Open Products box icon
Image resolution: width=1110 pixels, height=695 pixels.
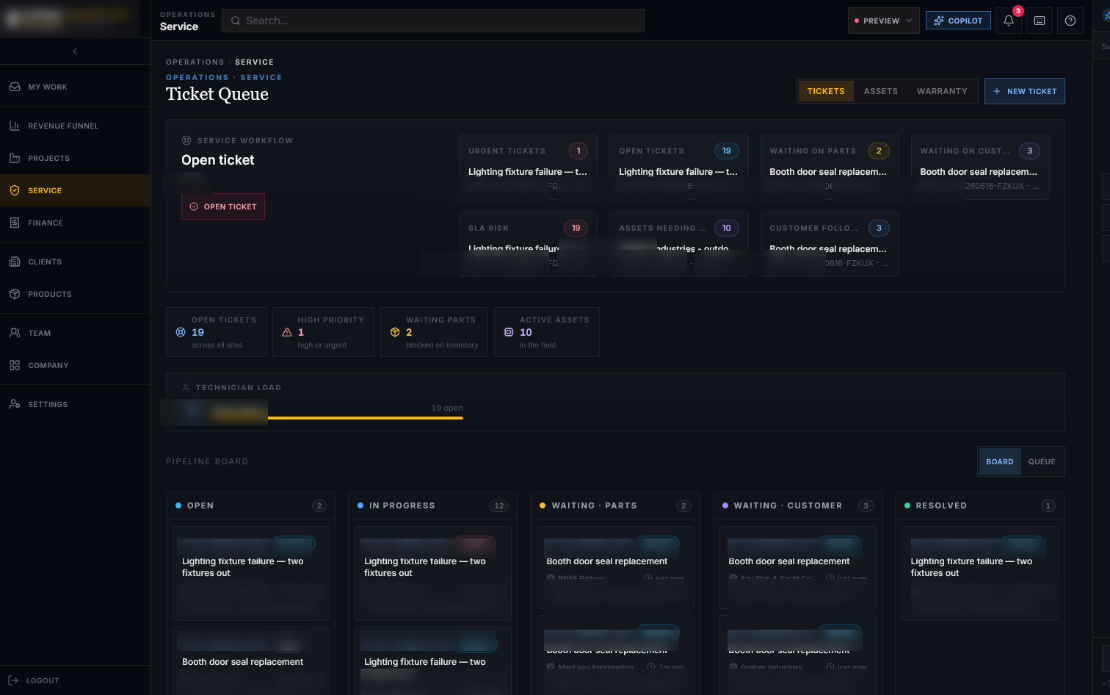(14, 294)
